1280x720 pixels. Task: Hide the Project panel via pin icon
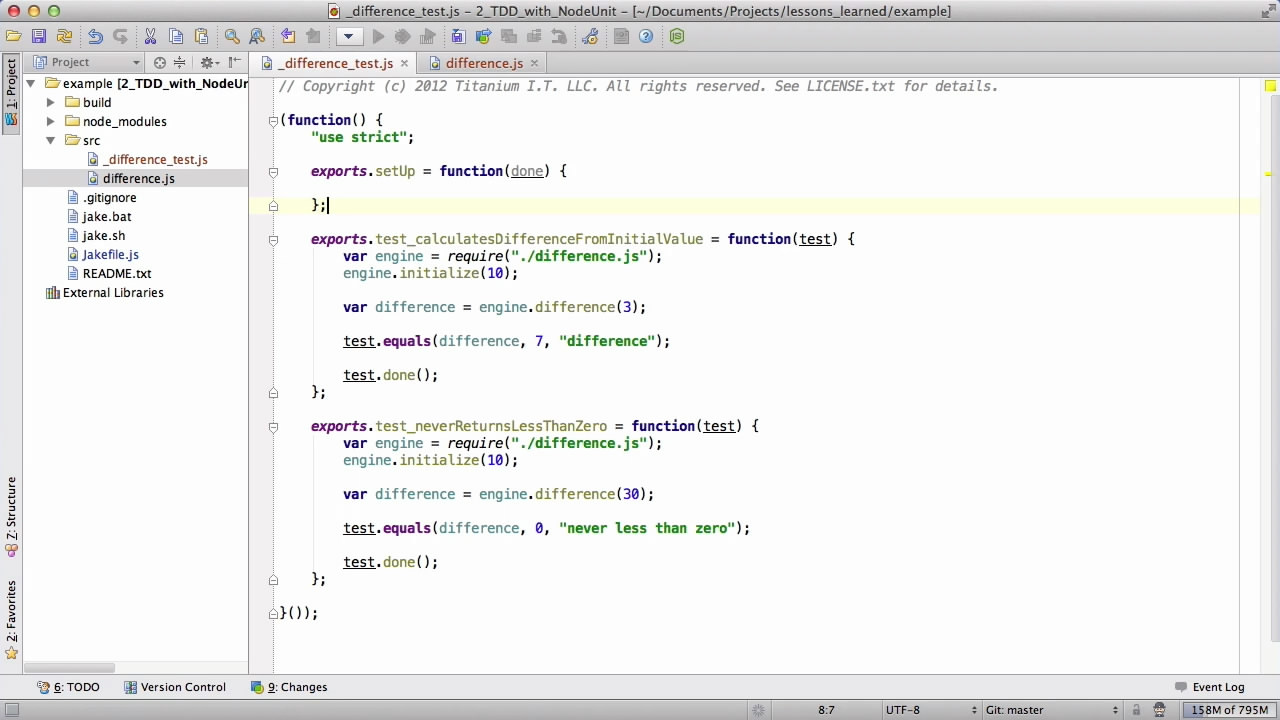point(234,62)
